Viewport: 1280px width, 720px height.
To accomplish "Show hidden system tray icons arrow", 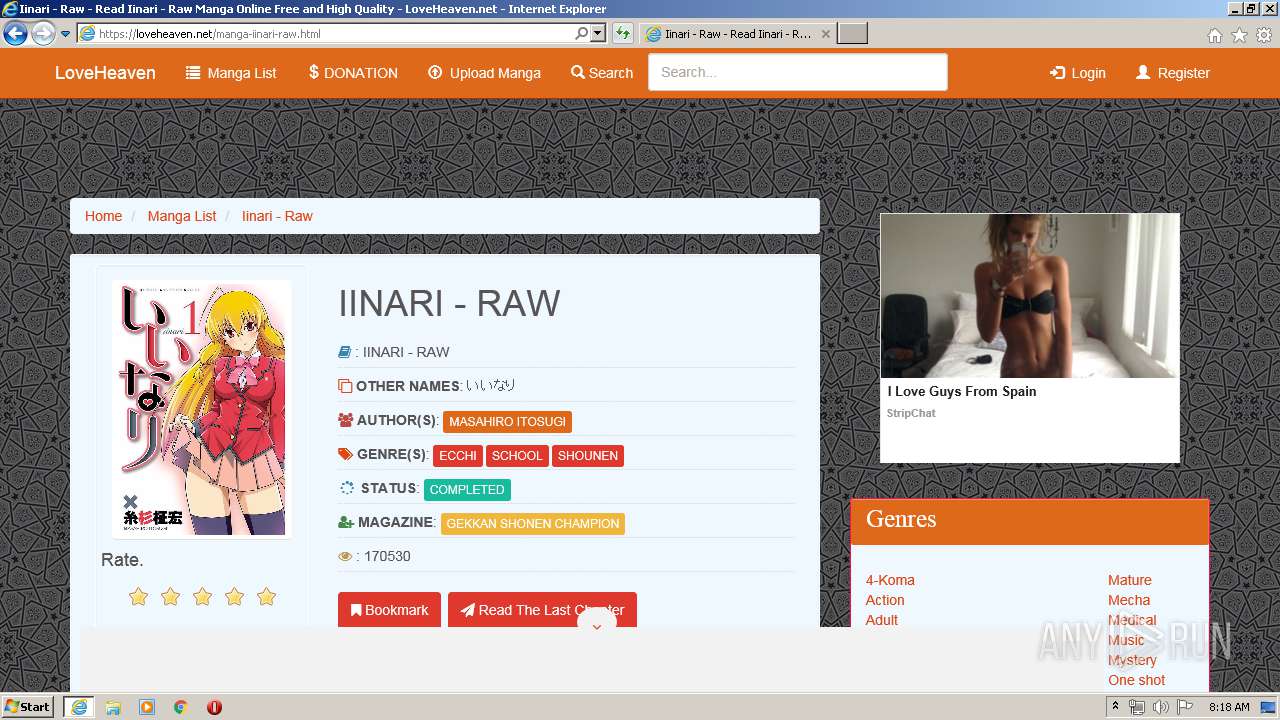I will 1116,707.
